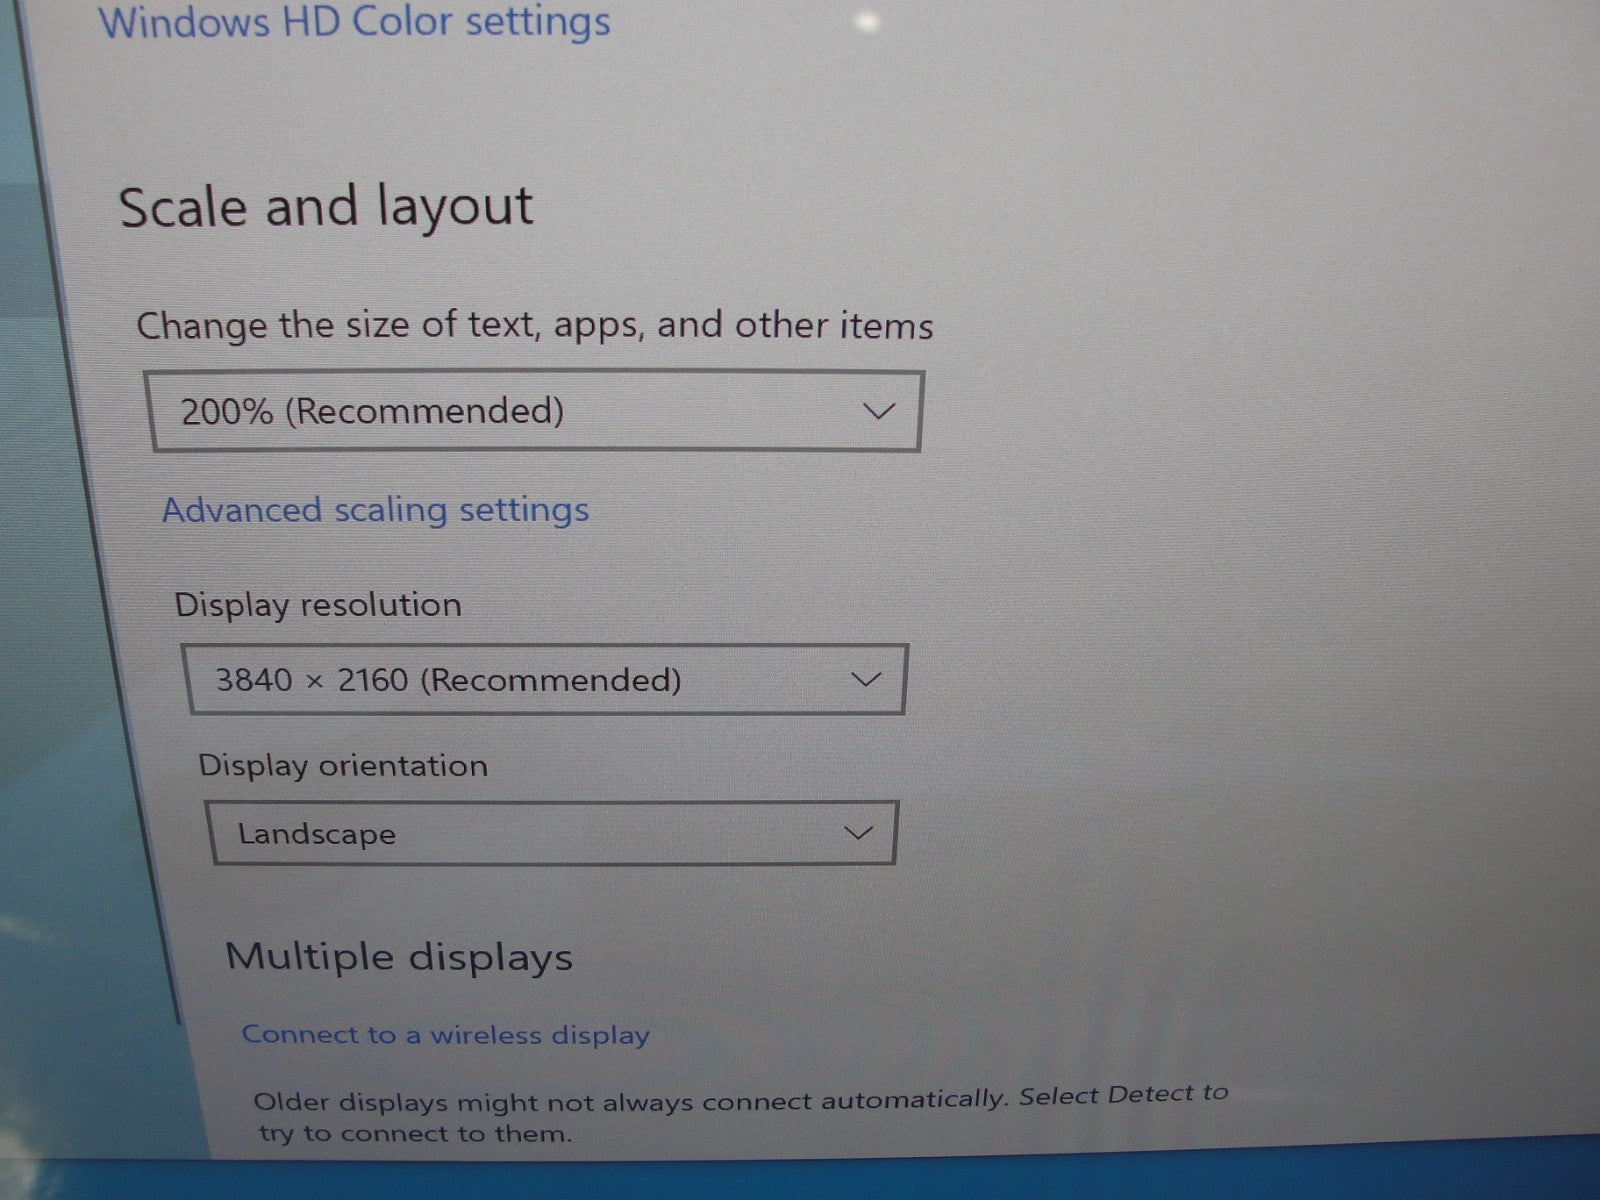Viewport: 1600px width, 1200px height.
Task: Click the chevron arrow in the orientation dropdown
Action: [858, 833]
